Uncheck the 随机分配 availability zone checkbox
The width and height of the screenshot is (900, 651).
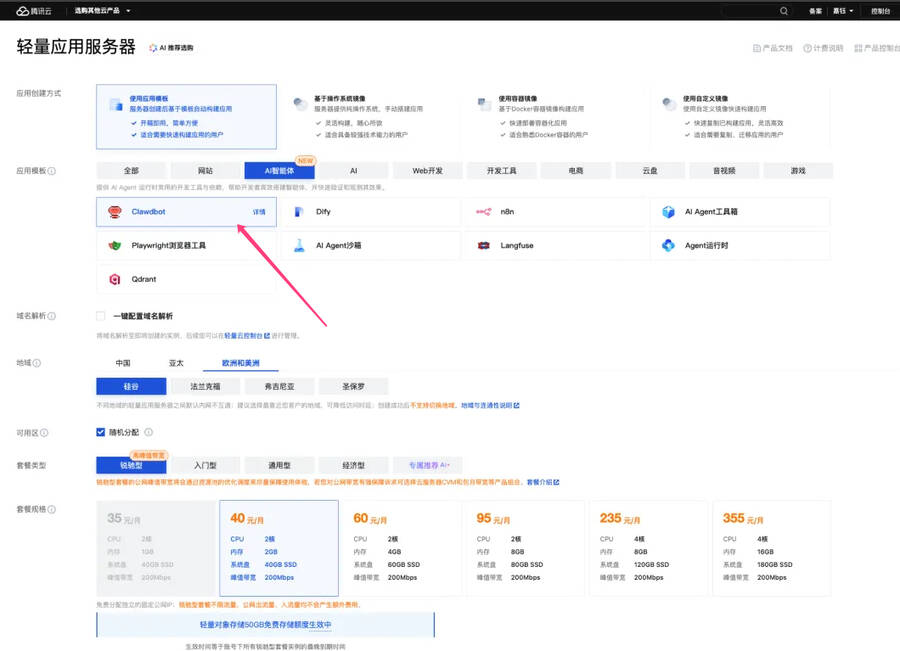click(101, 432)
